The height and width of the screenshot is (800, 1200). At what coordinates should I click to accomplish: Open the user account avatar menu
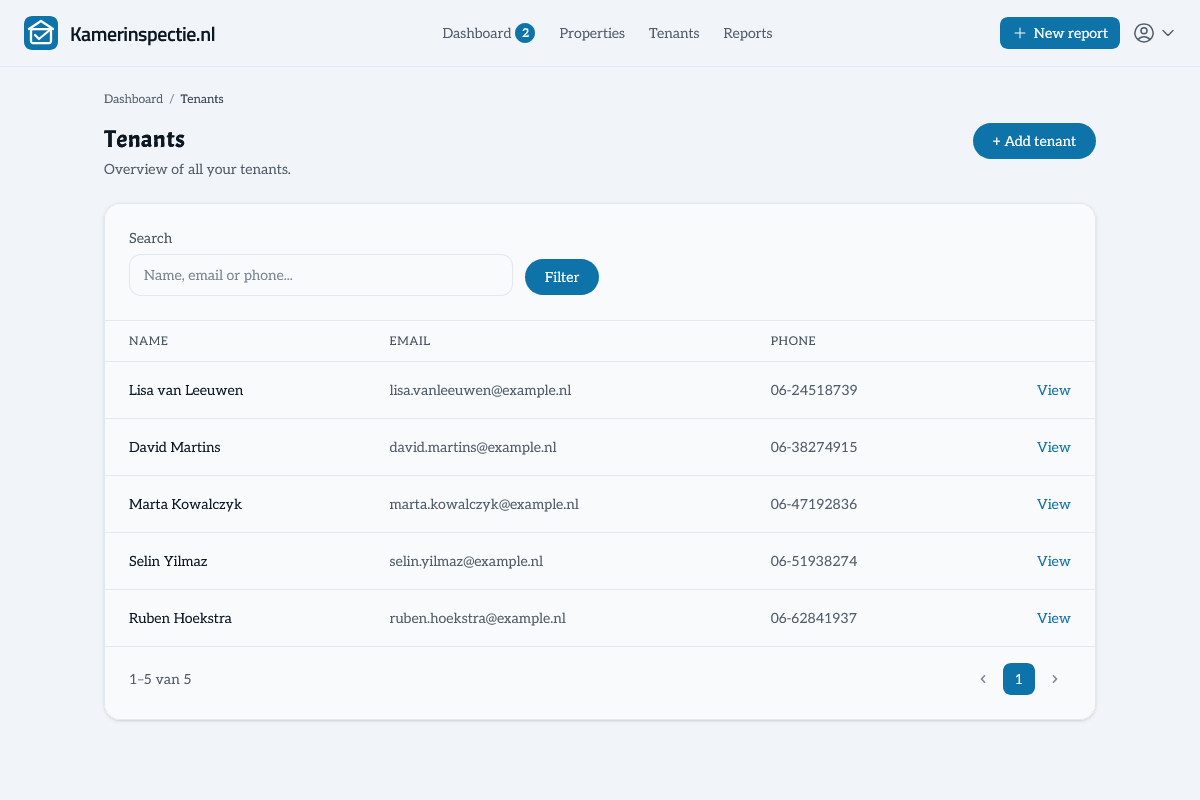point(1144,33)
